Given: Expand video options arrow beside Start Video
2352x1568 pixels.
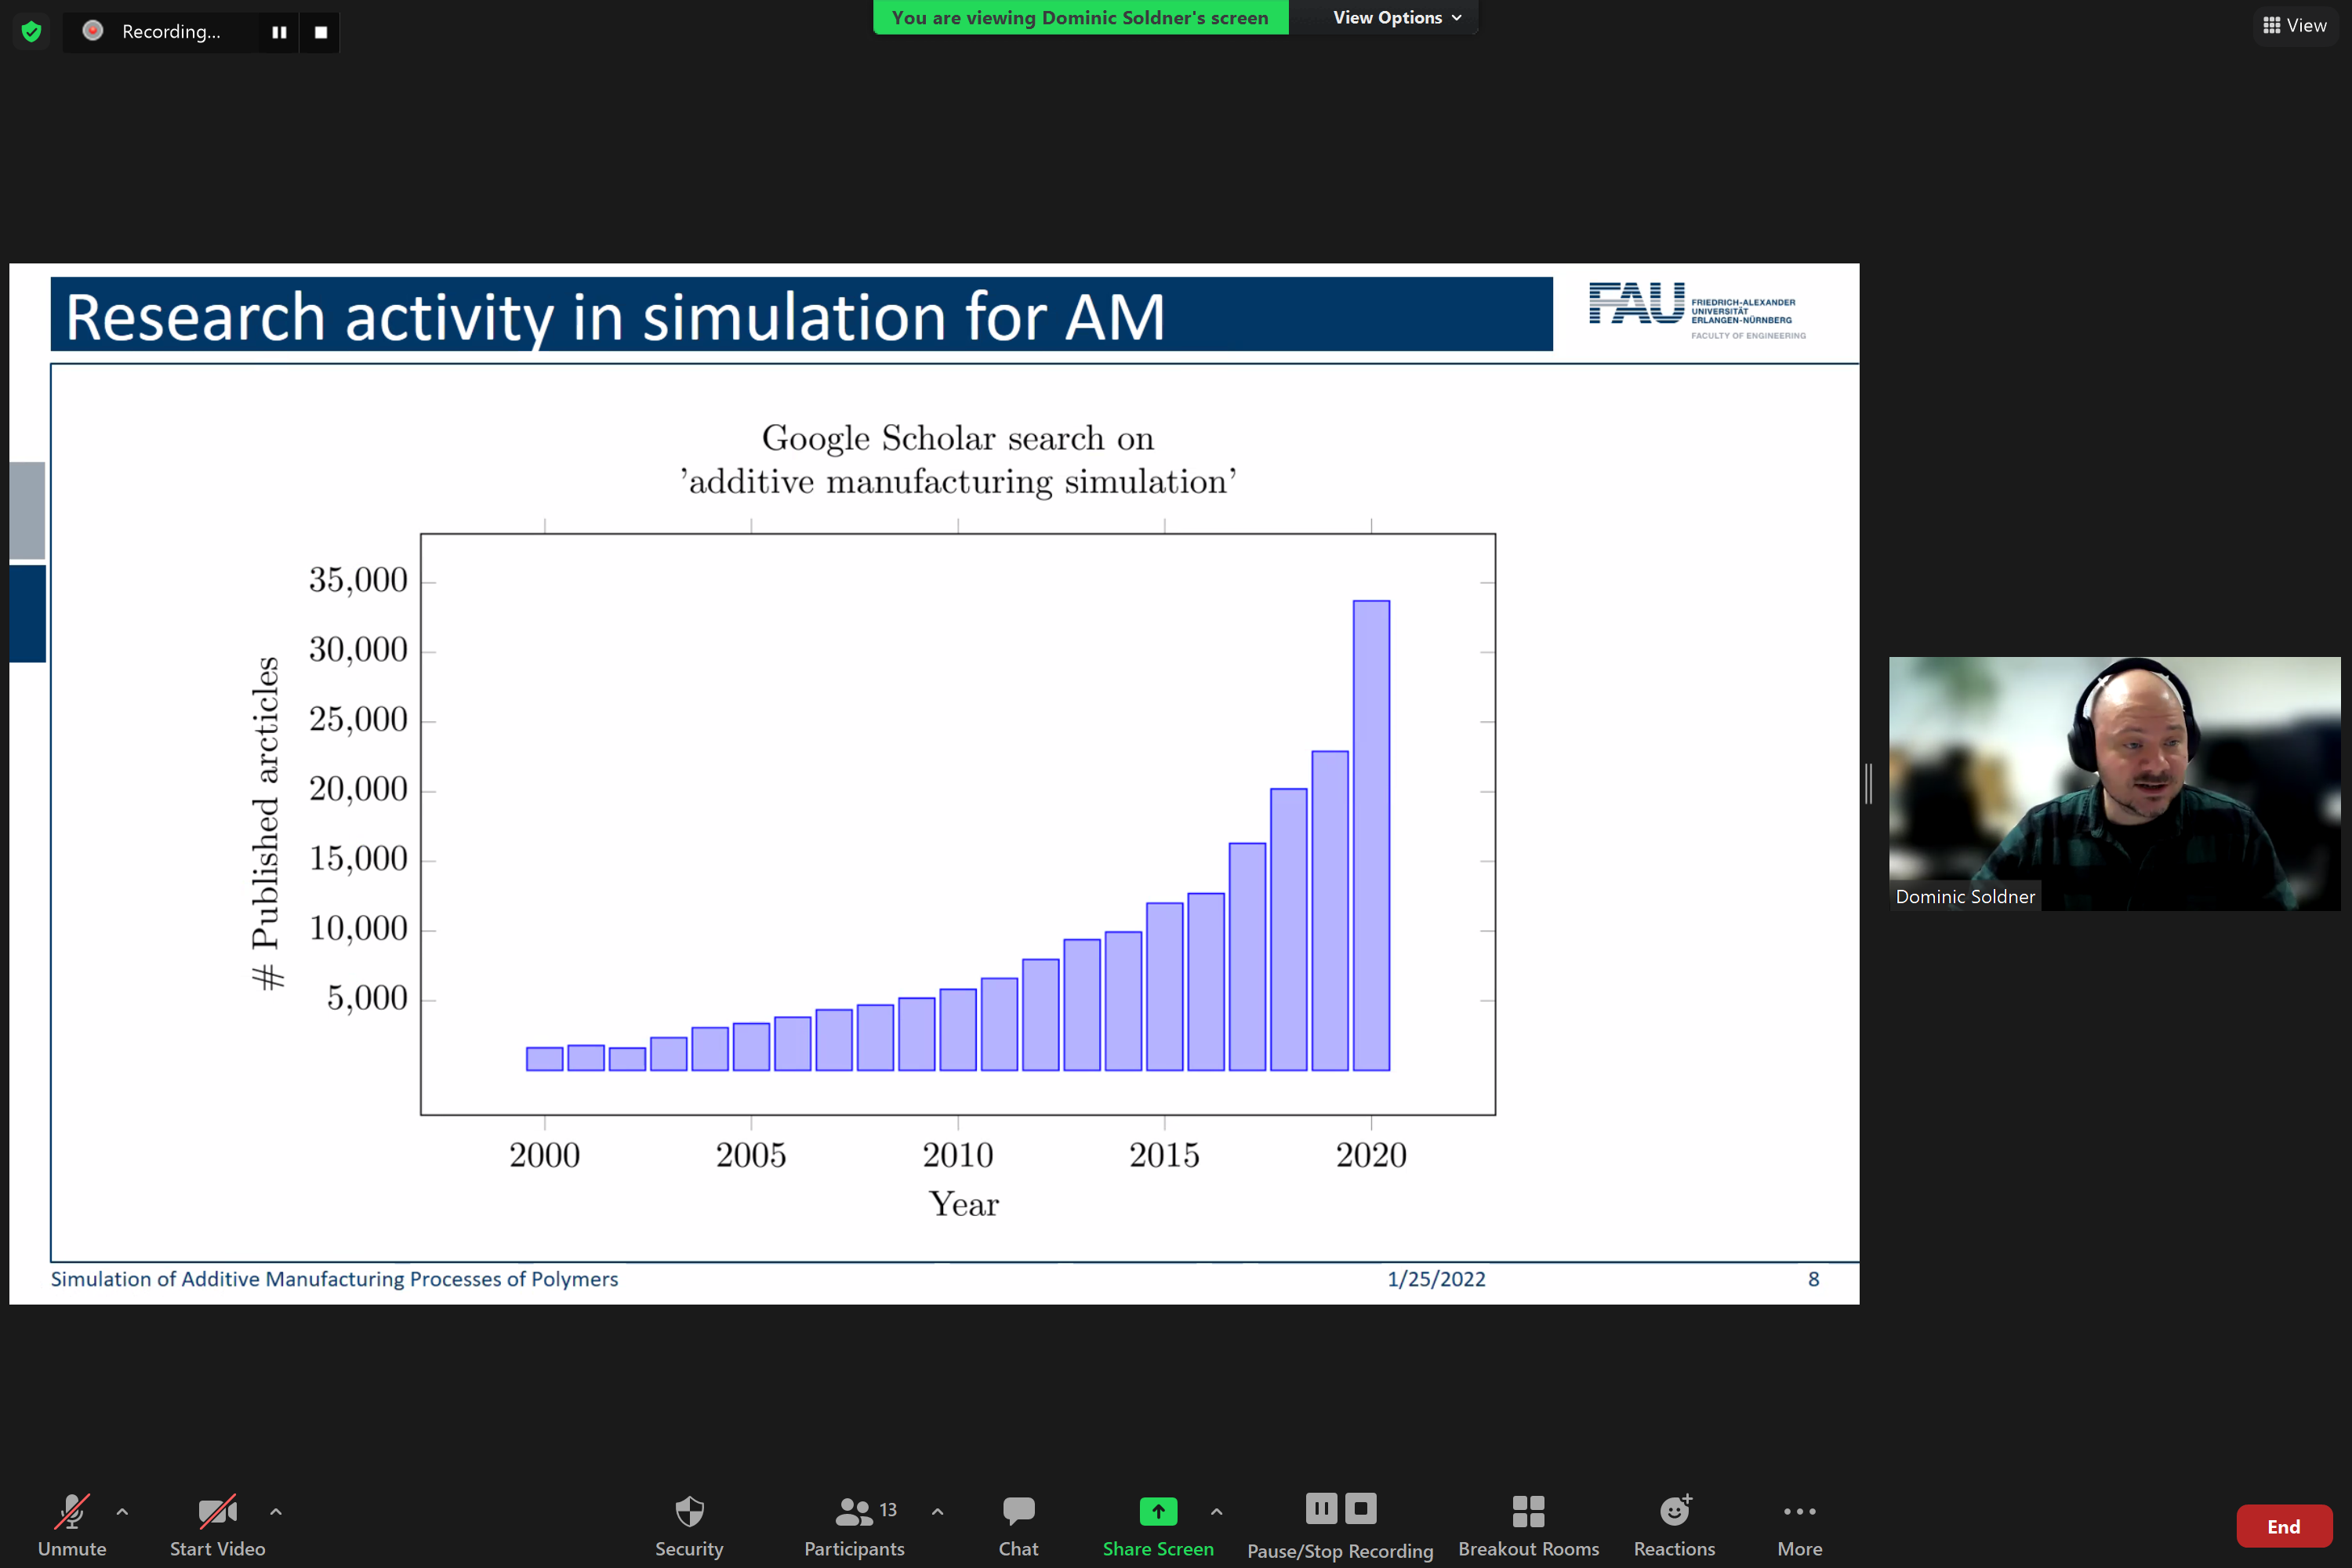Looking at the screenshot, I should [276, 1511].
